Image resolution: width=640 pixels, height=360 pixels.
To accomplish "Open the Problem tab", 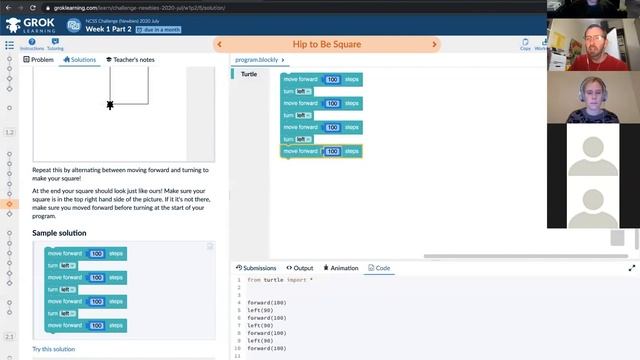I will tap(38, 60).
